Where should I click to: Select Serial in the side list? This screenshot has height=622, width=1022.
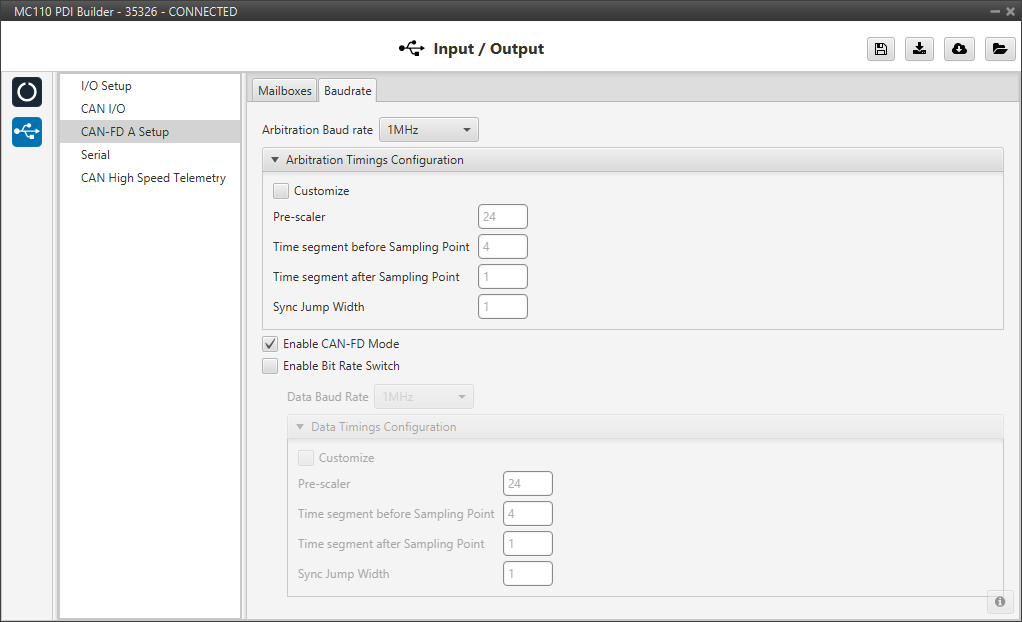coord(95,155)
